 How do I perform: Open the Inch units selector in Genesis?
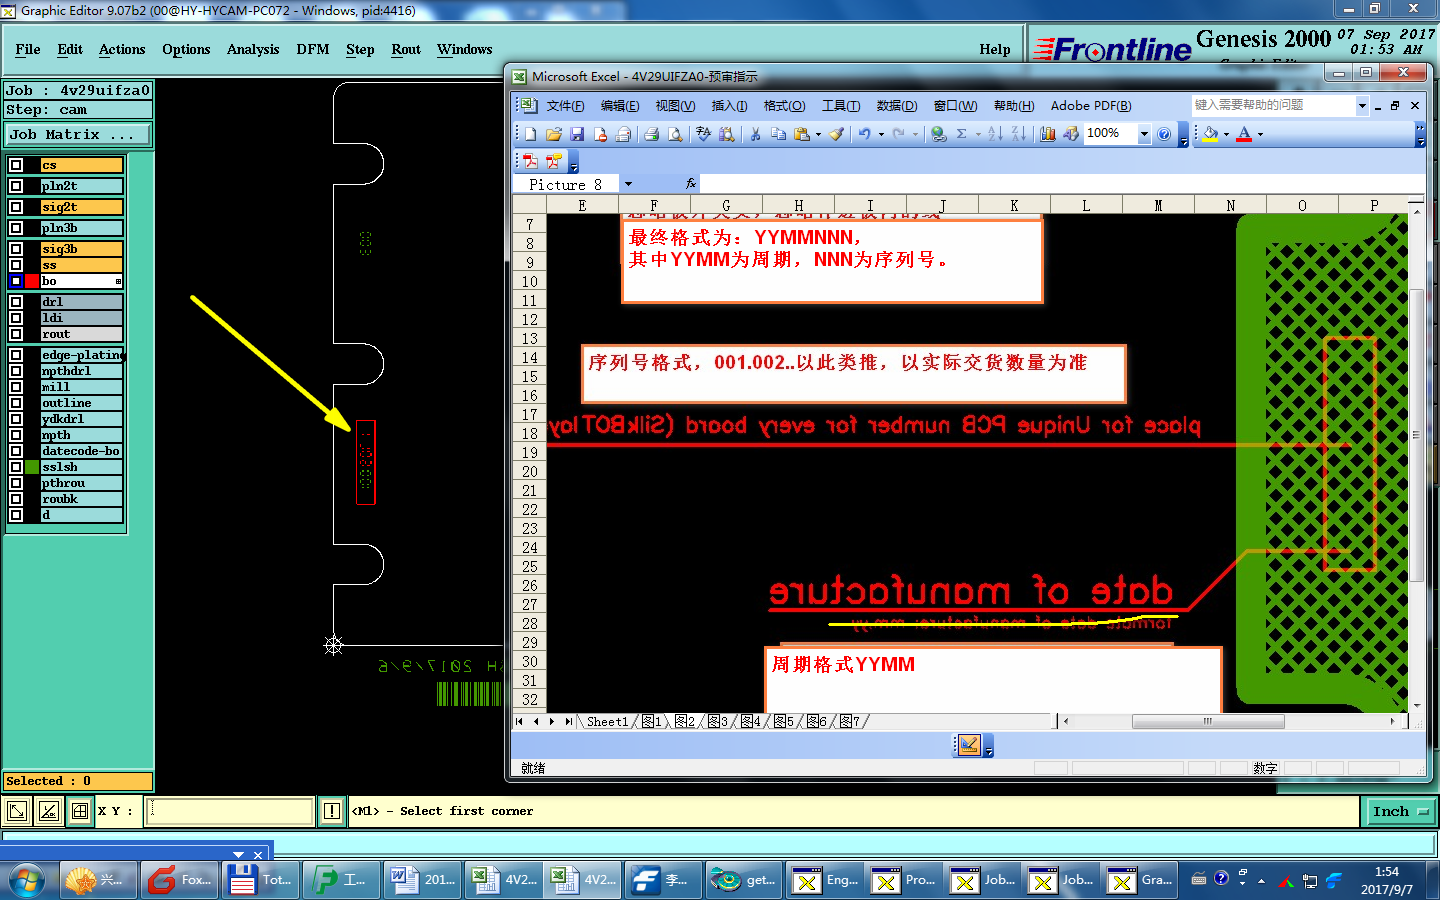pos(1400,811)
